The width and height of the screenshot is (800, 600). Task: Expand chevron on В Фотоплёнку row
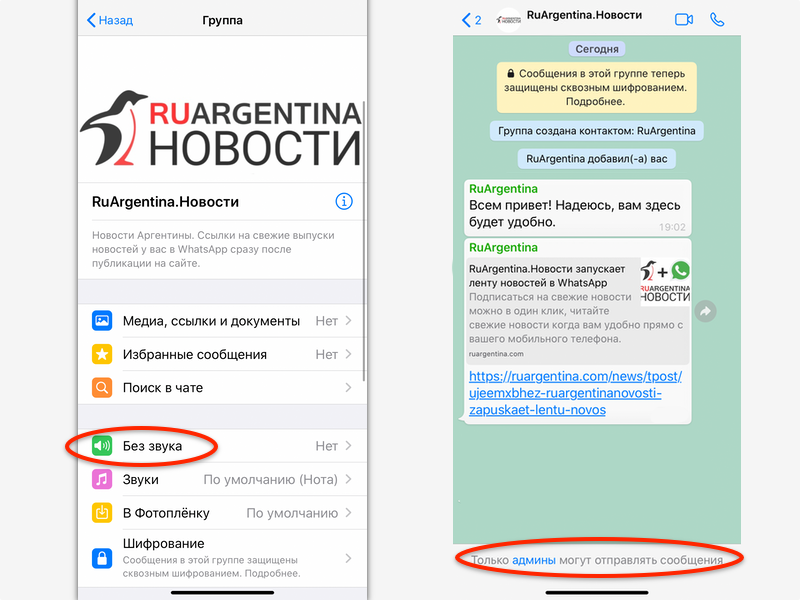click(x=348, y=513)
